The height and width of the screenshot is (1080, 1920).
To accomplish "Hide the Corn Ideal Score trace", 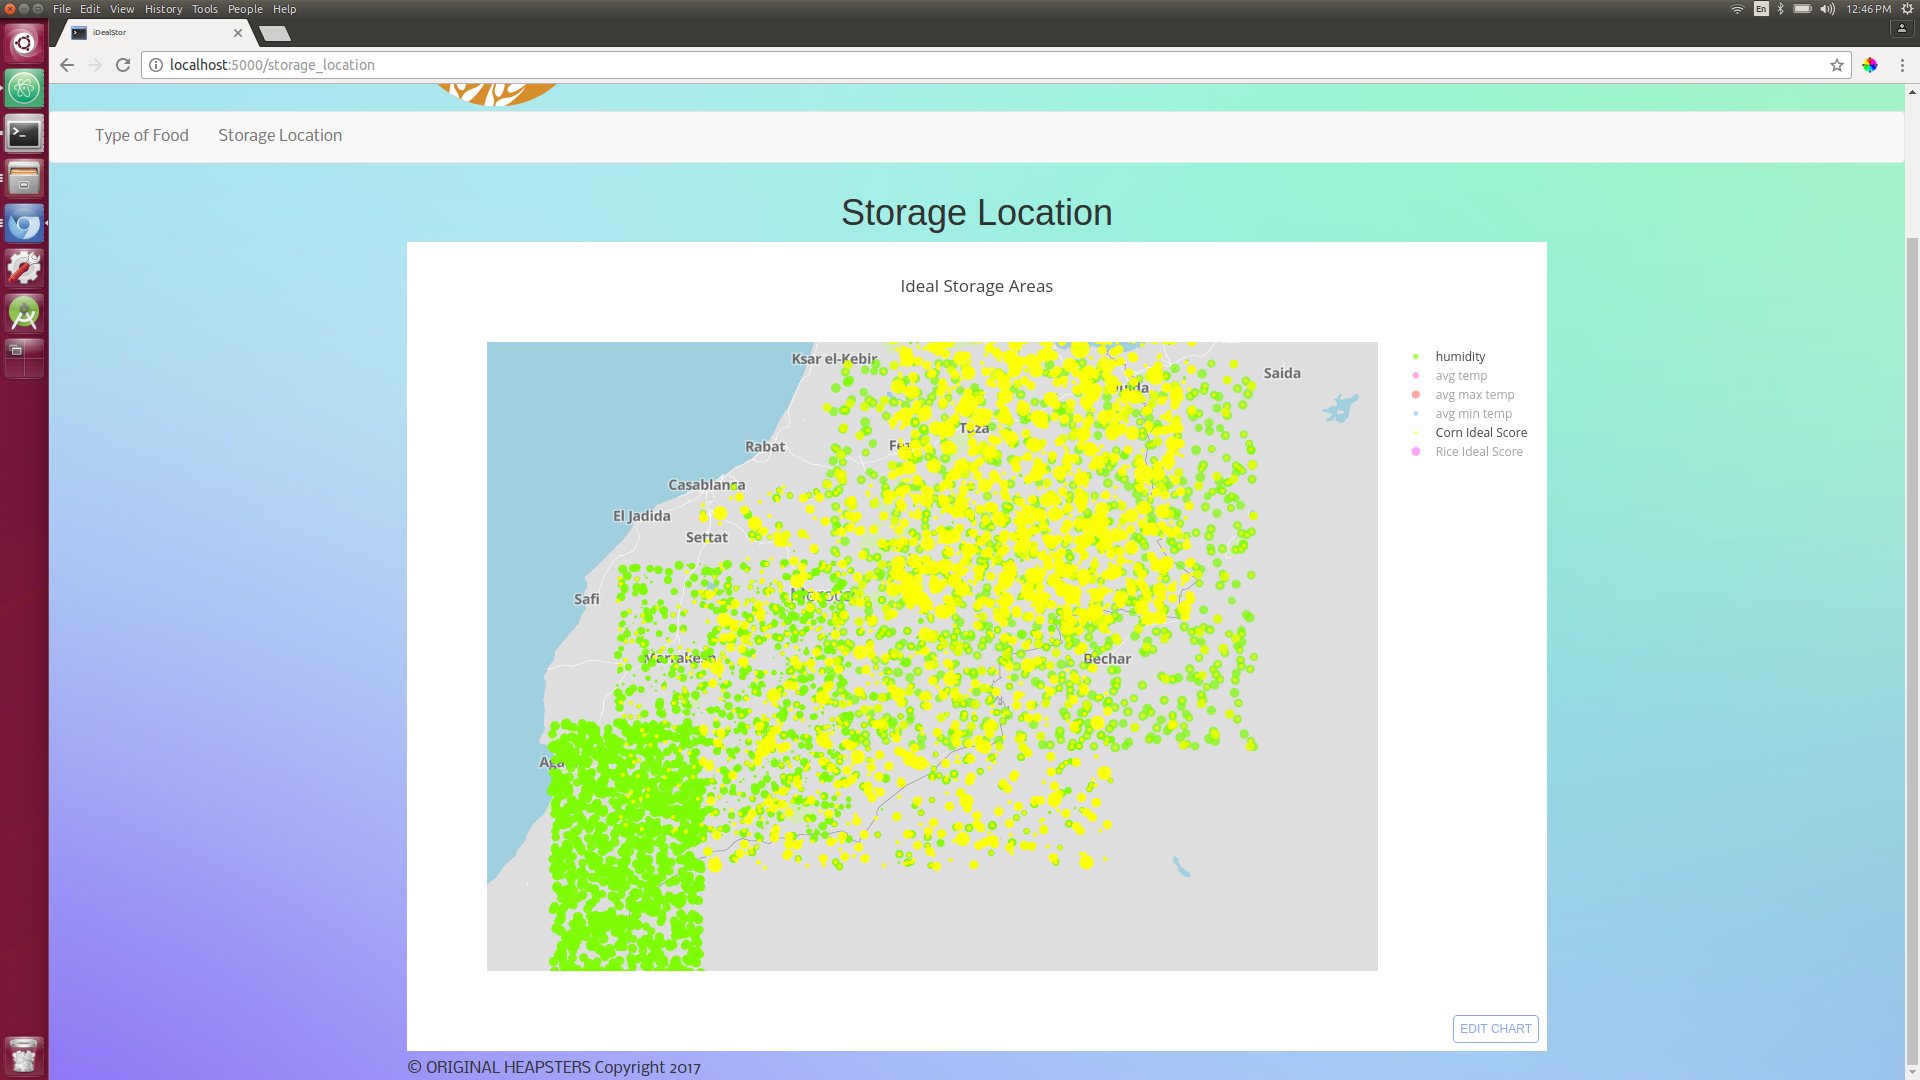I will pyautogui.click(x=1480, y=433).
